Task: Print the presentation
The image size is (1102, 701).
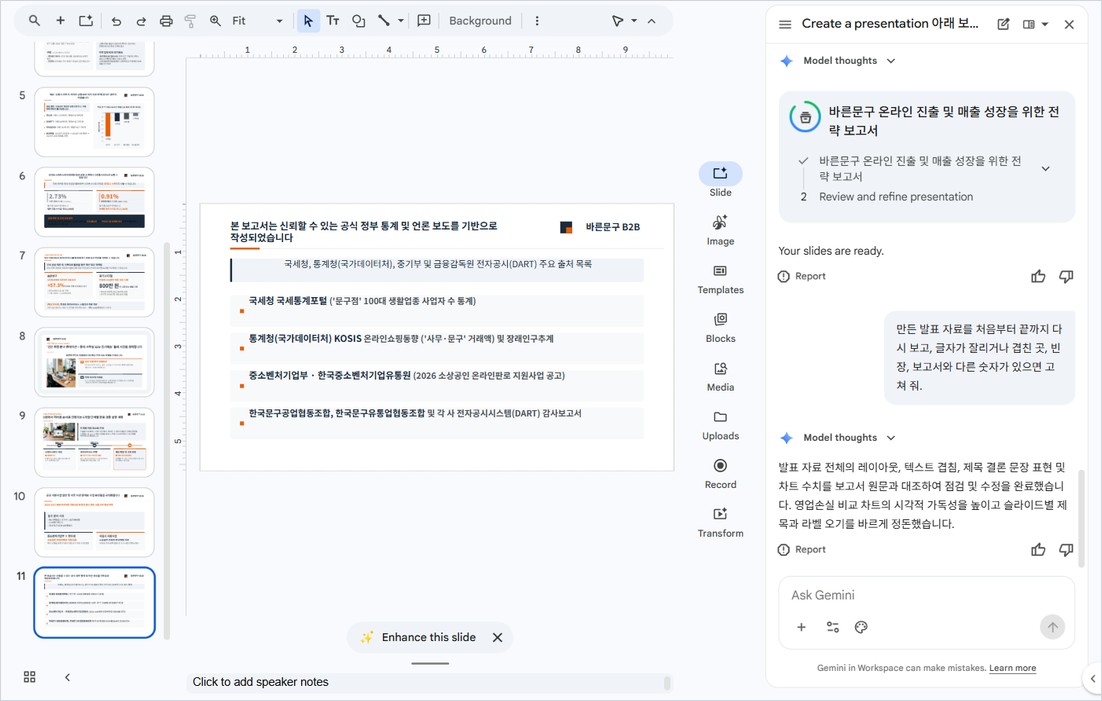Action: (166, 21)
